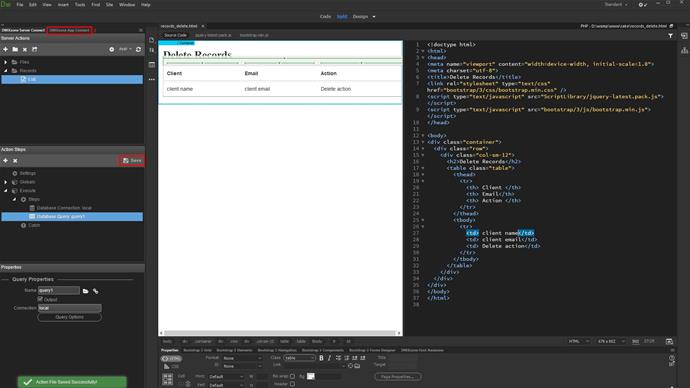
Task: Open the Window menu
Action: point(127,4)
